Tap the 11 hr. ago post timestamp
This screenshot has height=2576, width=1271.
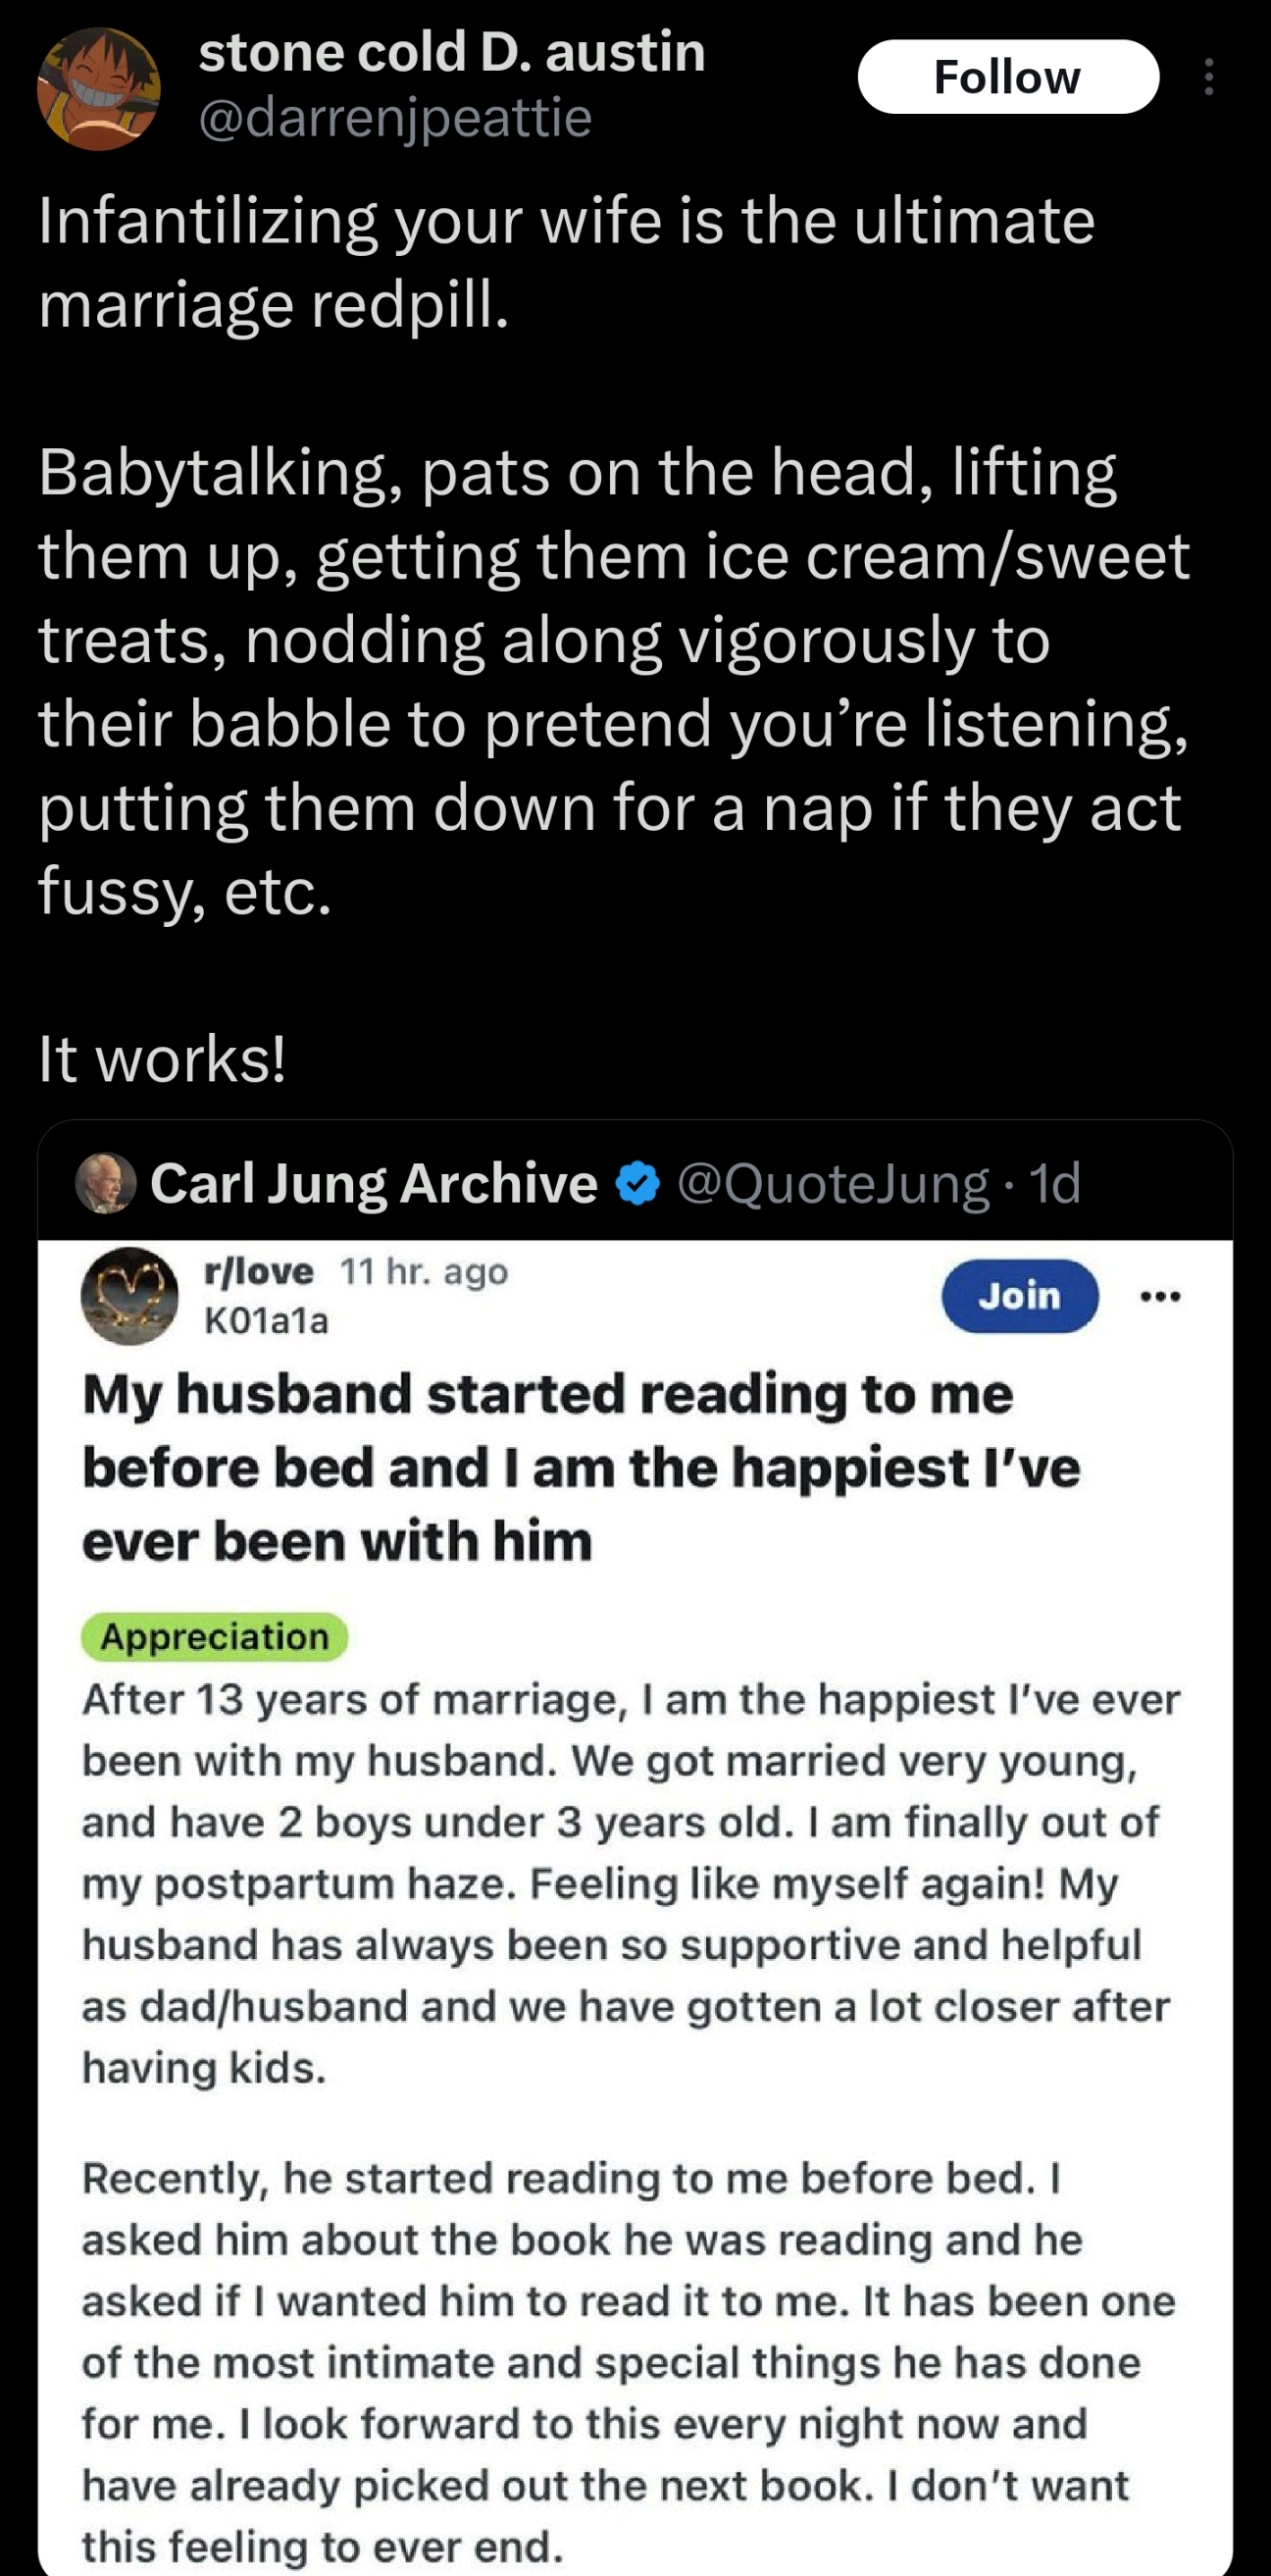(x=424, y=1271)
